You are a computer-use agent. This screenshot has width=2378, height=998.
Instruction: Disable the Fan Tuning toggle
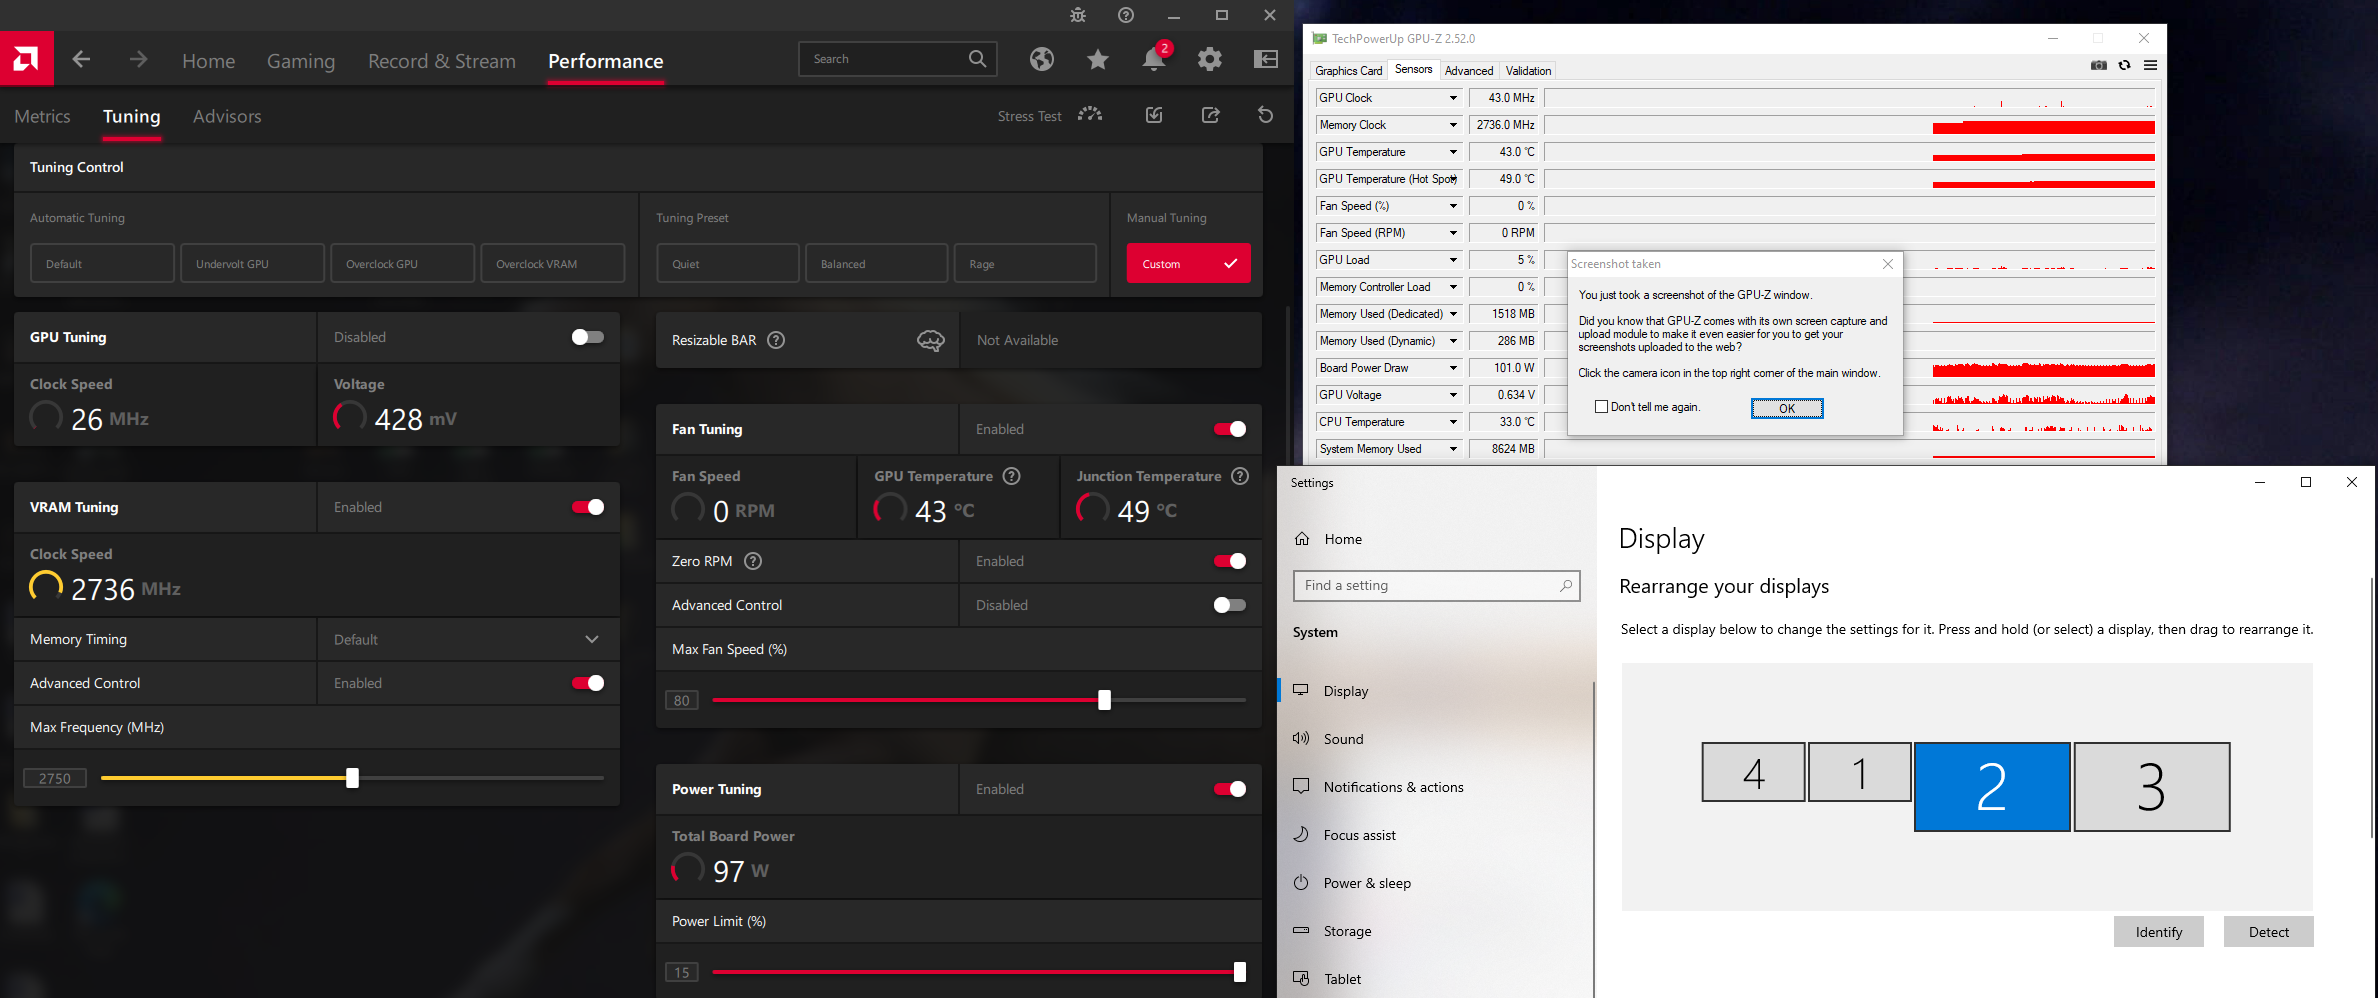pyautogui.click(x=1230, y=429)
